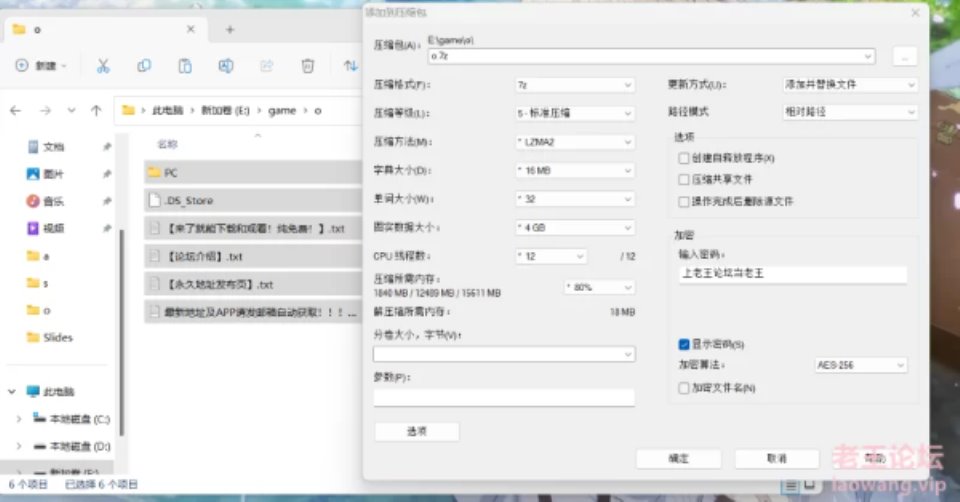
Task: Click the 确定 button
Action: 678,458
